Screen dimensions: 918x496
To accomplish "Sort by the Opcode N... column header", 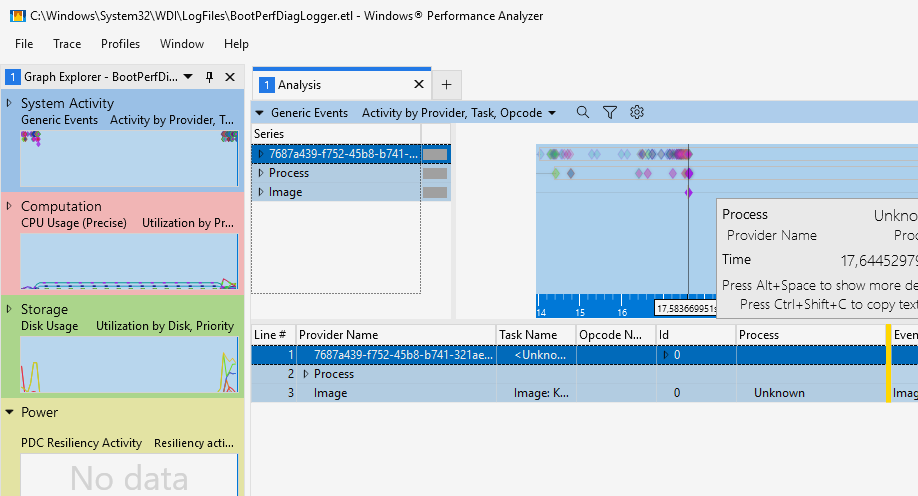I will pyautogui.click(x=616, y=335).
